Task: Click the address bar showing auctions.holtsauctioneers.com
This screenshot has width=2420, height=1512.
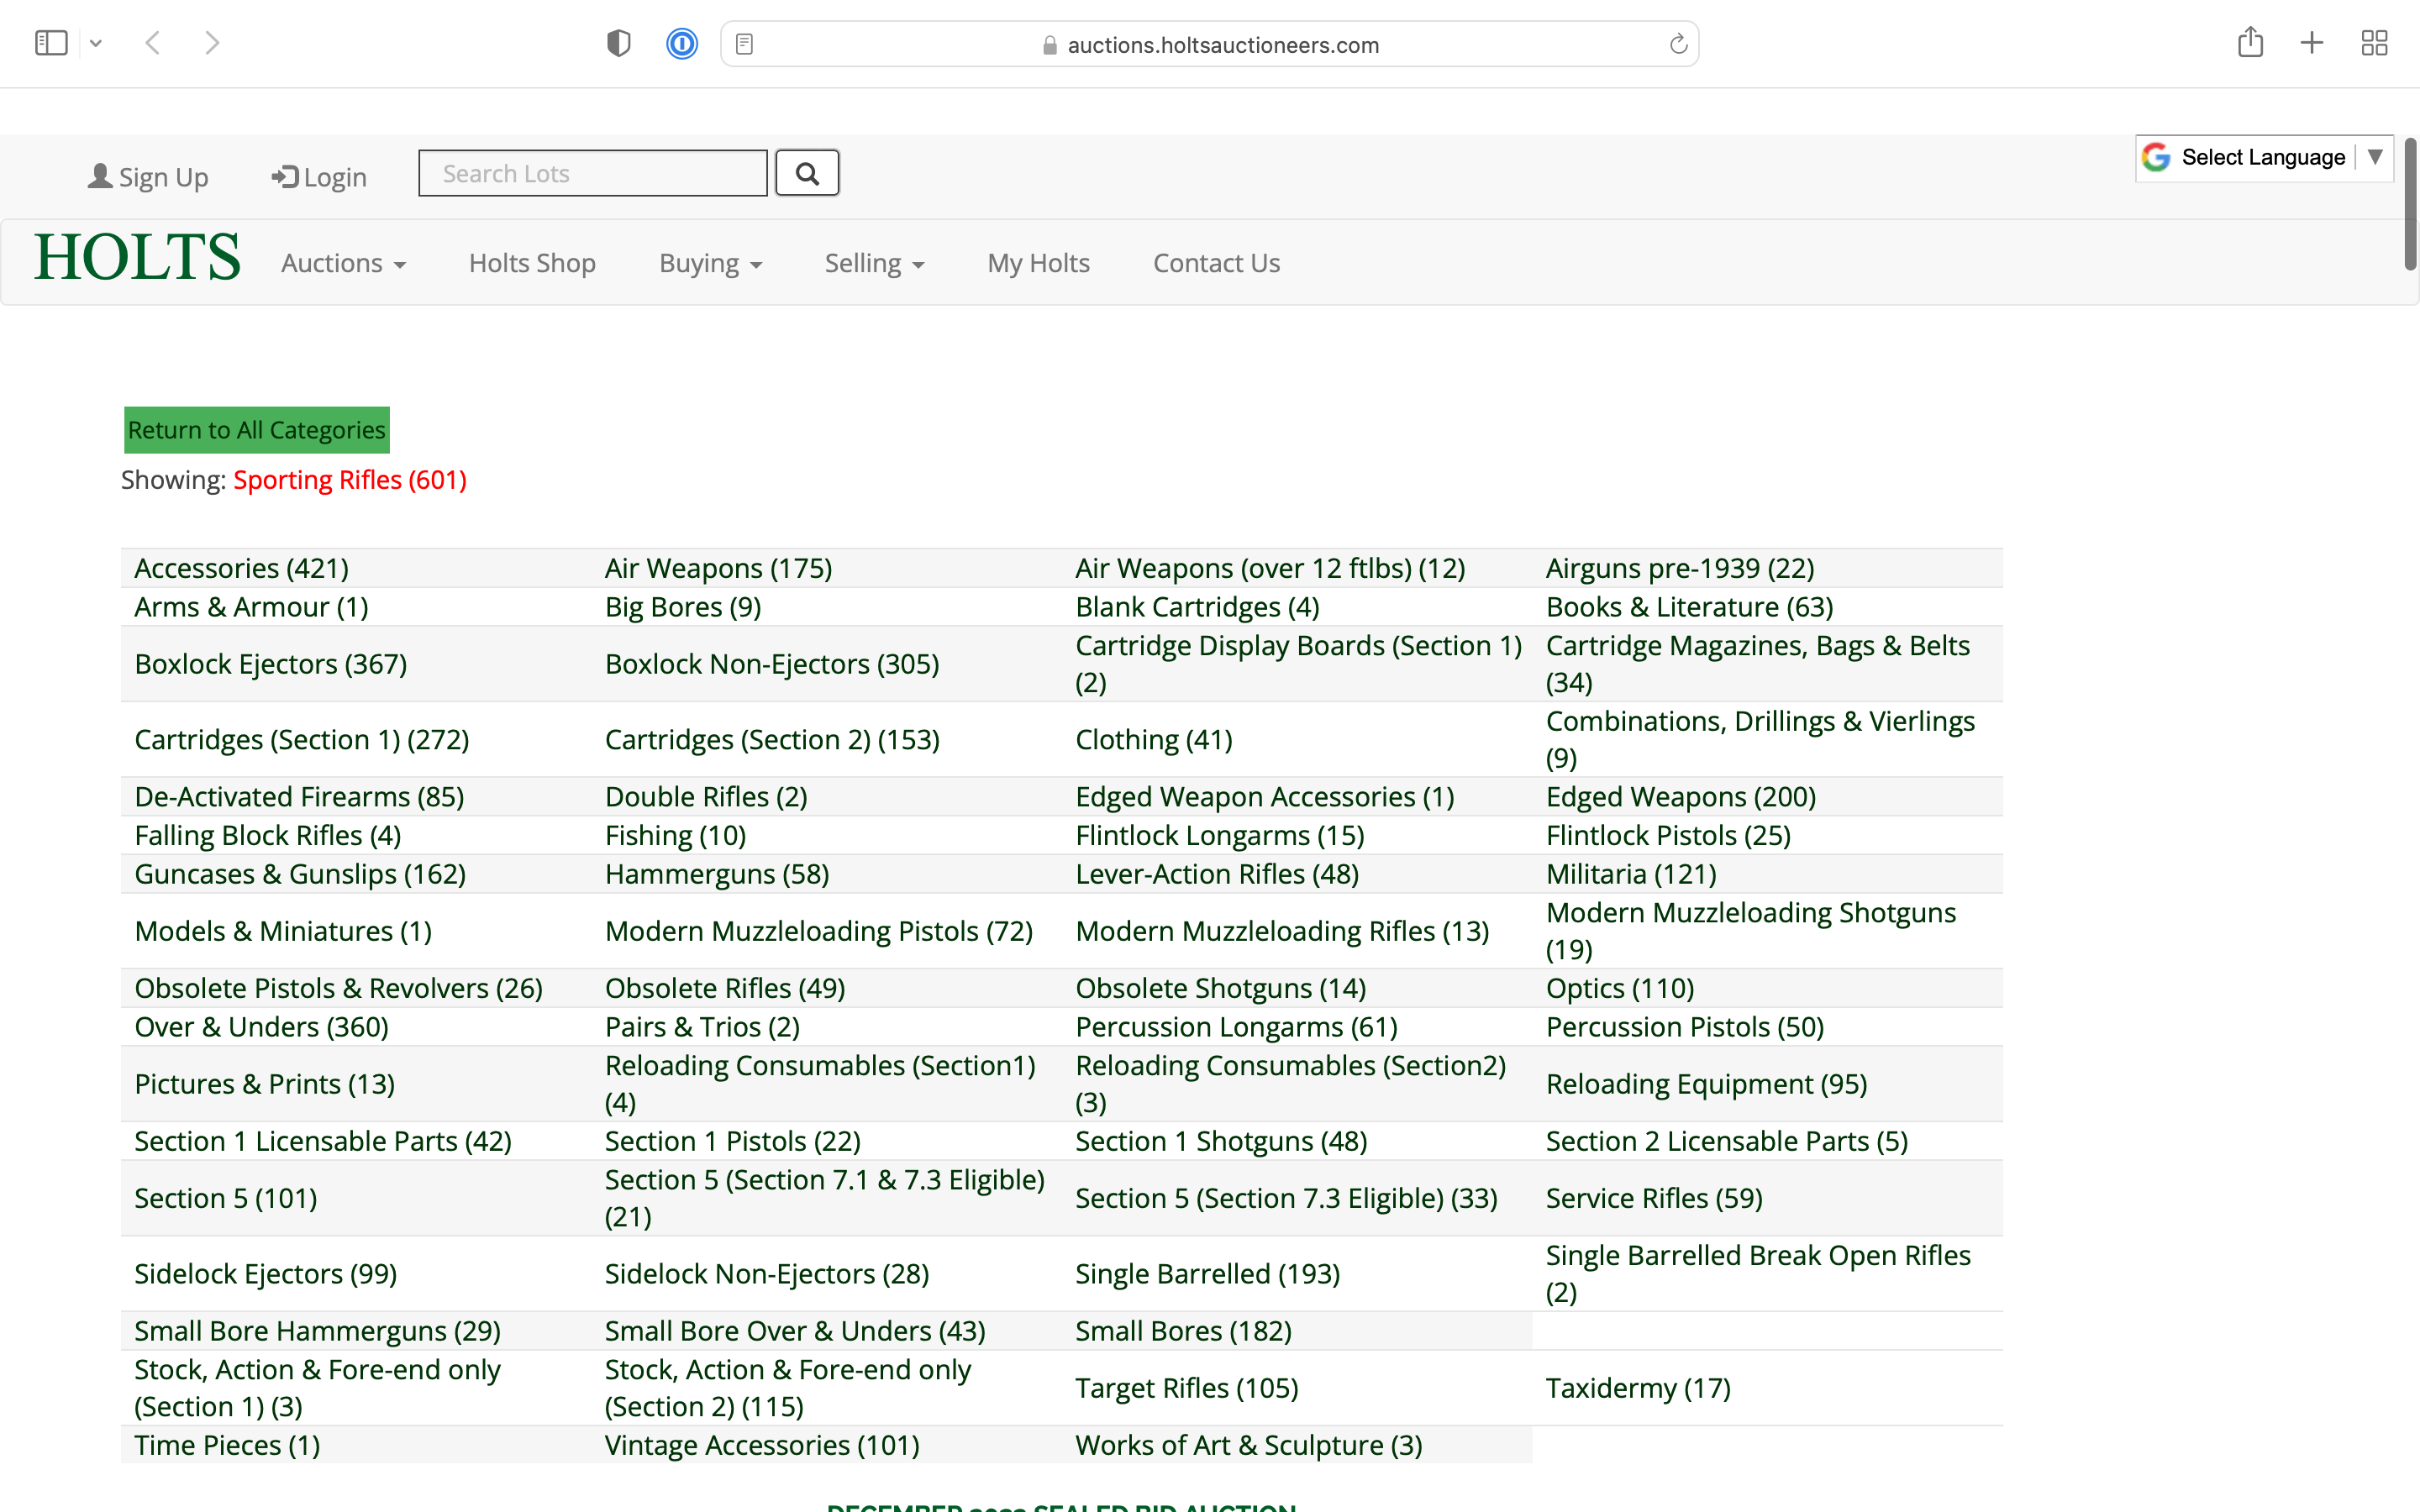Action: [1210, 44]
